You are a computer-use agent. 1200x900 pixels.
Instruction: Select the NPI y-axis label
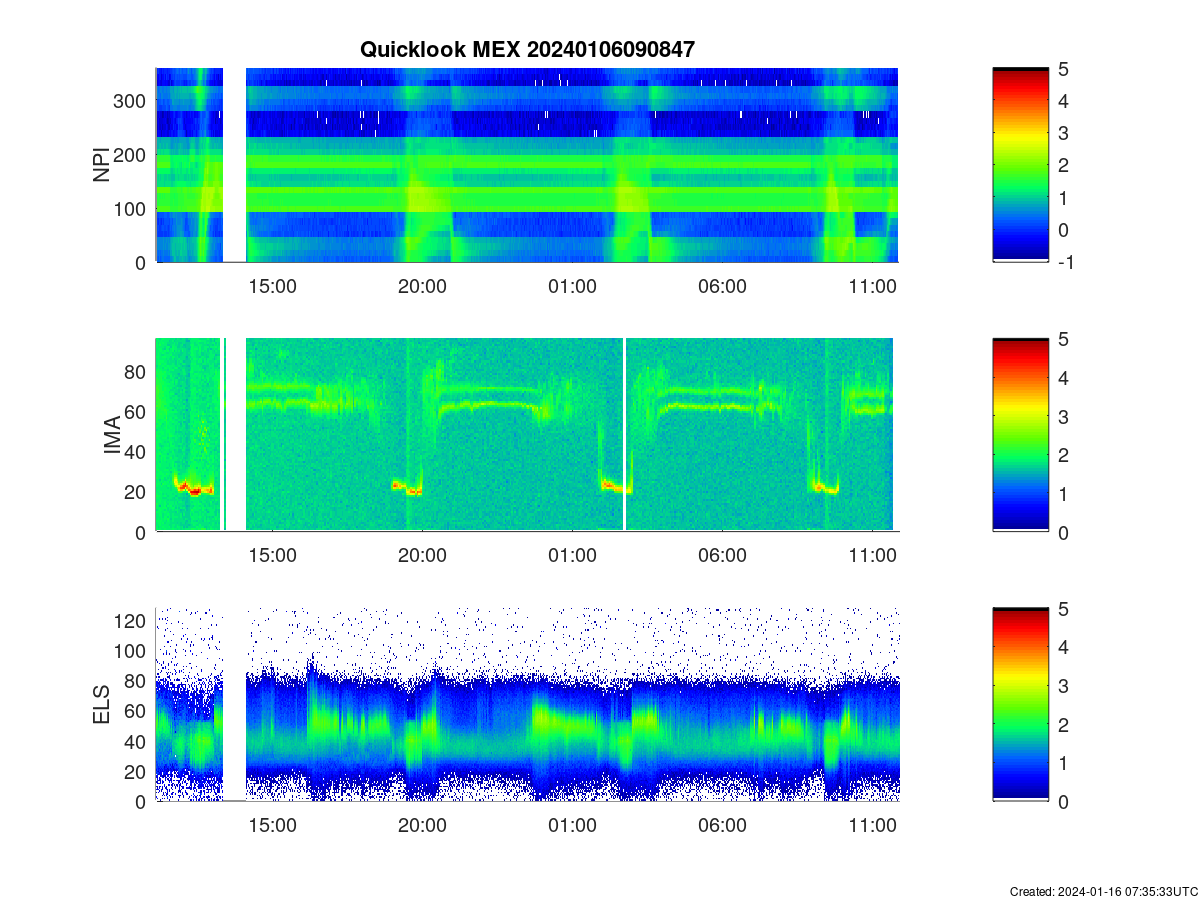[x=101, y=165]
